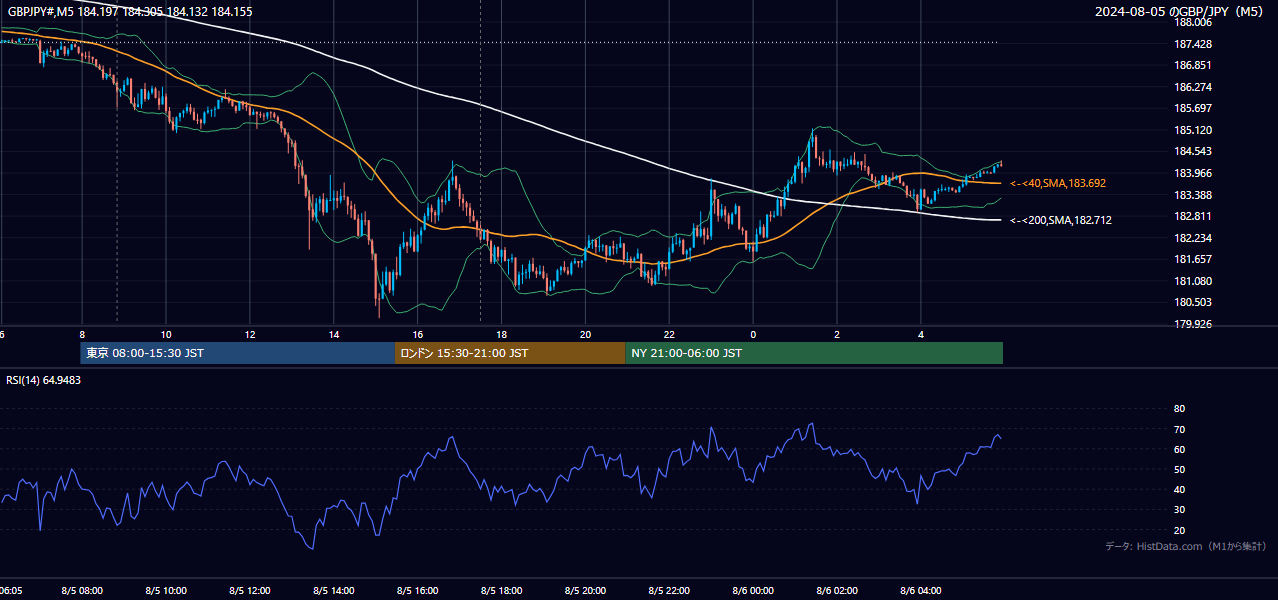The width and height of the screenshot is (1278, 600).
Task: Click price axis value 183.966
Action: pos(1192,173)
